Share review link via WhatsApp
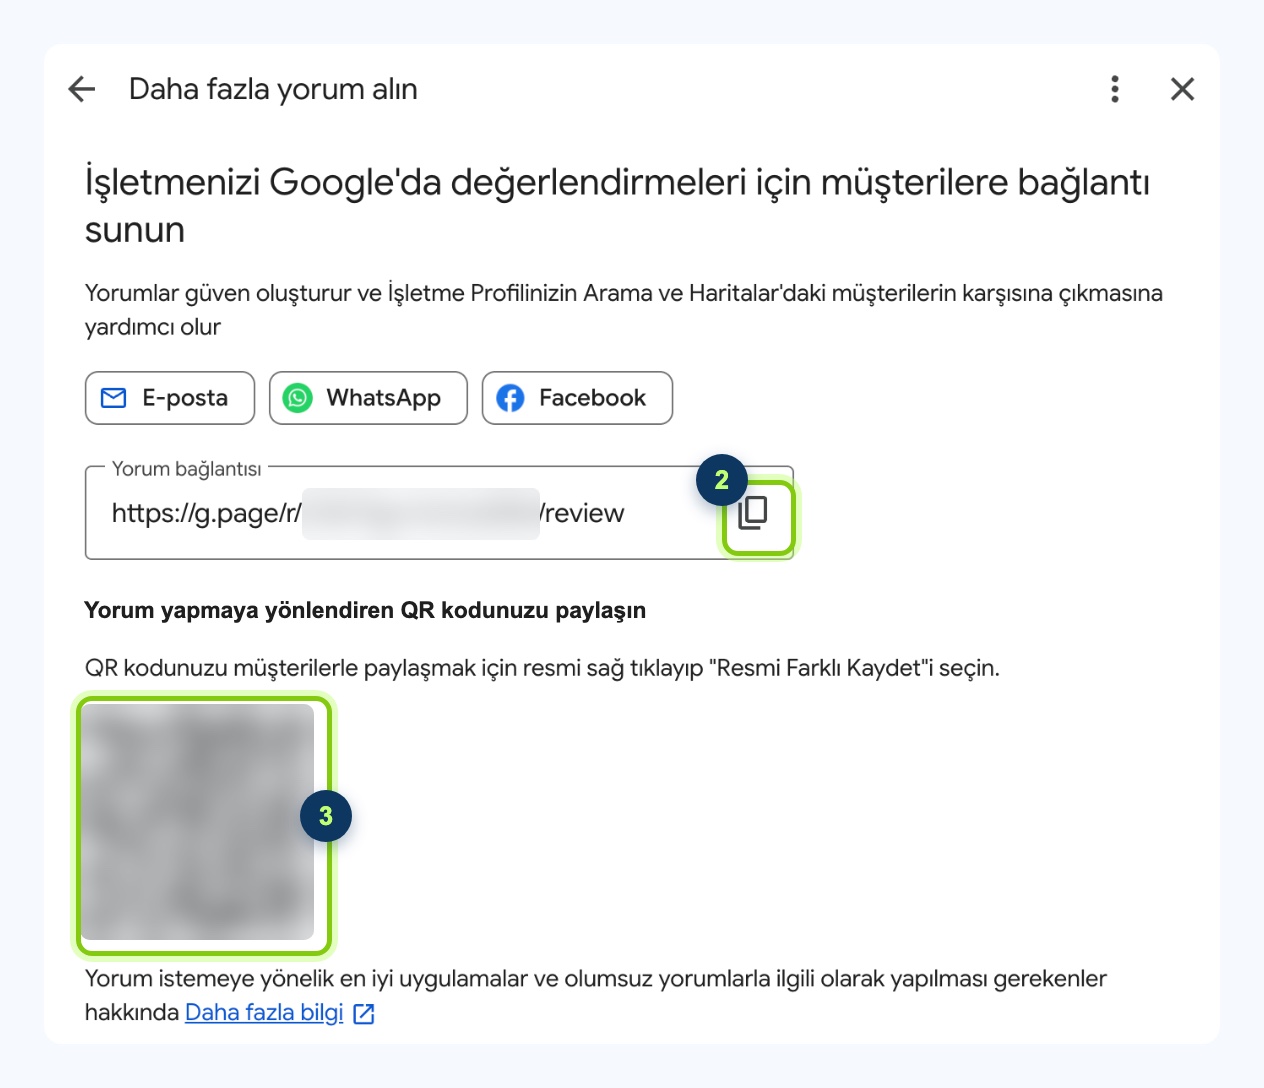The width and height of the screenshot is (1264, 1088). (x=368, y=398)
